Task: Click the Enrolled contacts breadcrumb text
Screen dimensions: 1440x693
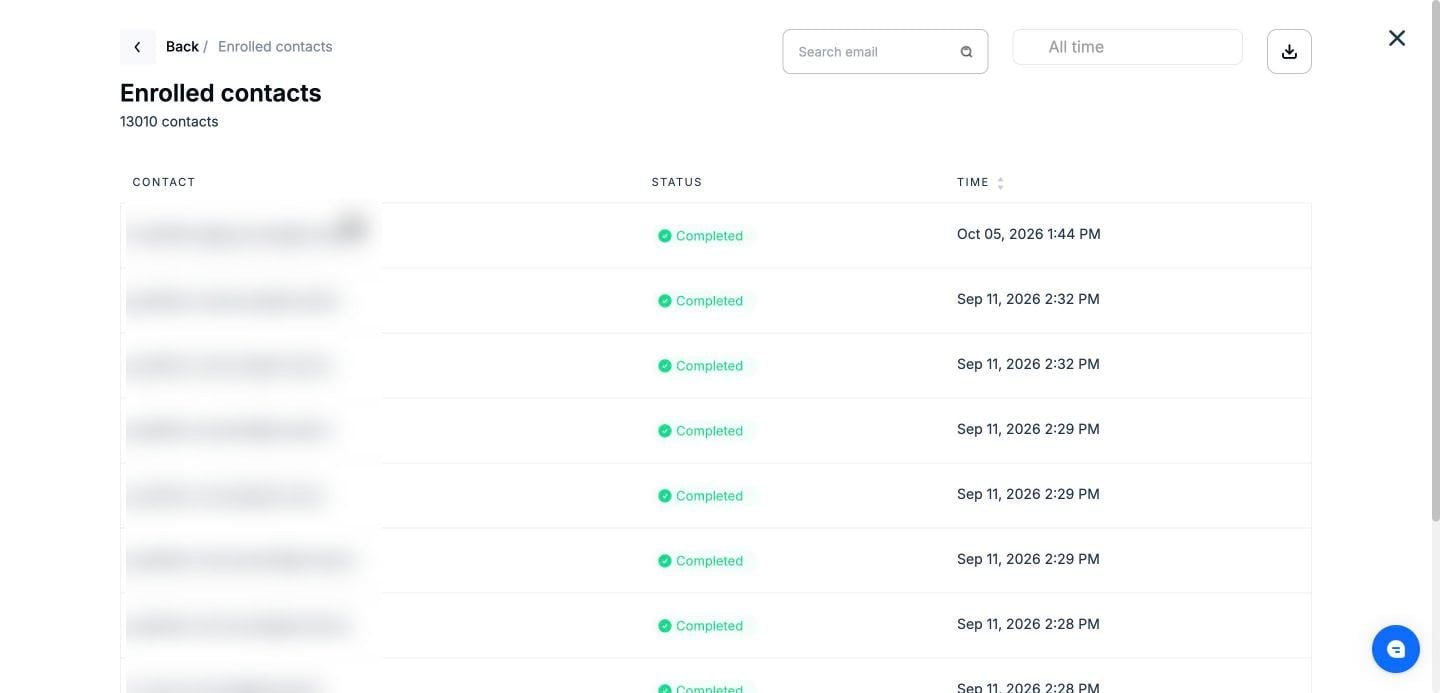Action: 275,47
